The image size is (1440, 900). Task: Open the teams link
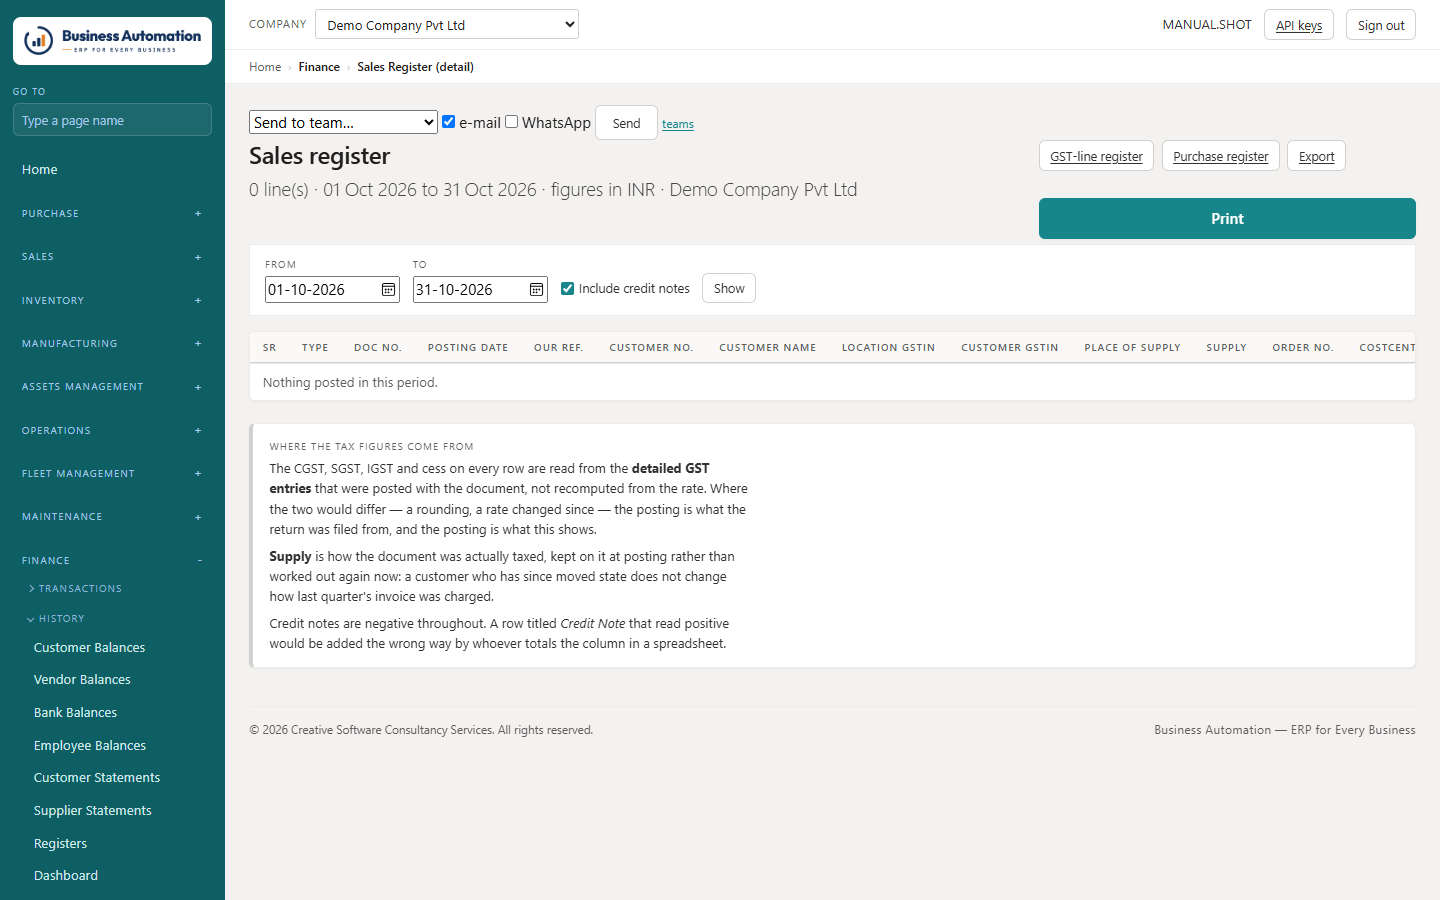pos(678,124)
